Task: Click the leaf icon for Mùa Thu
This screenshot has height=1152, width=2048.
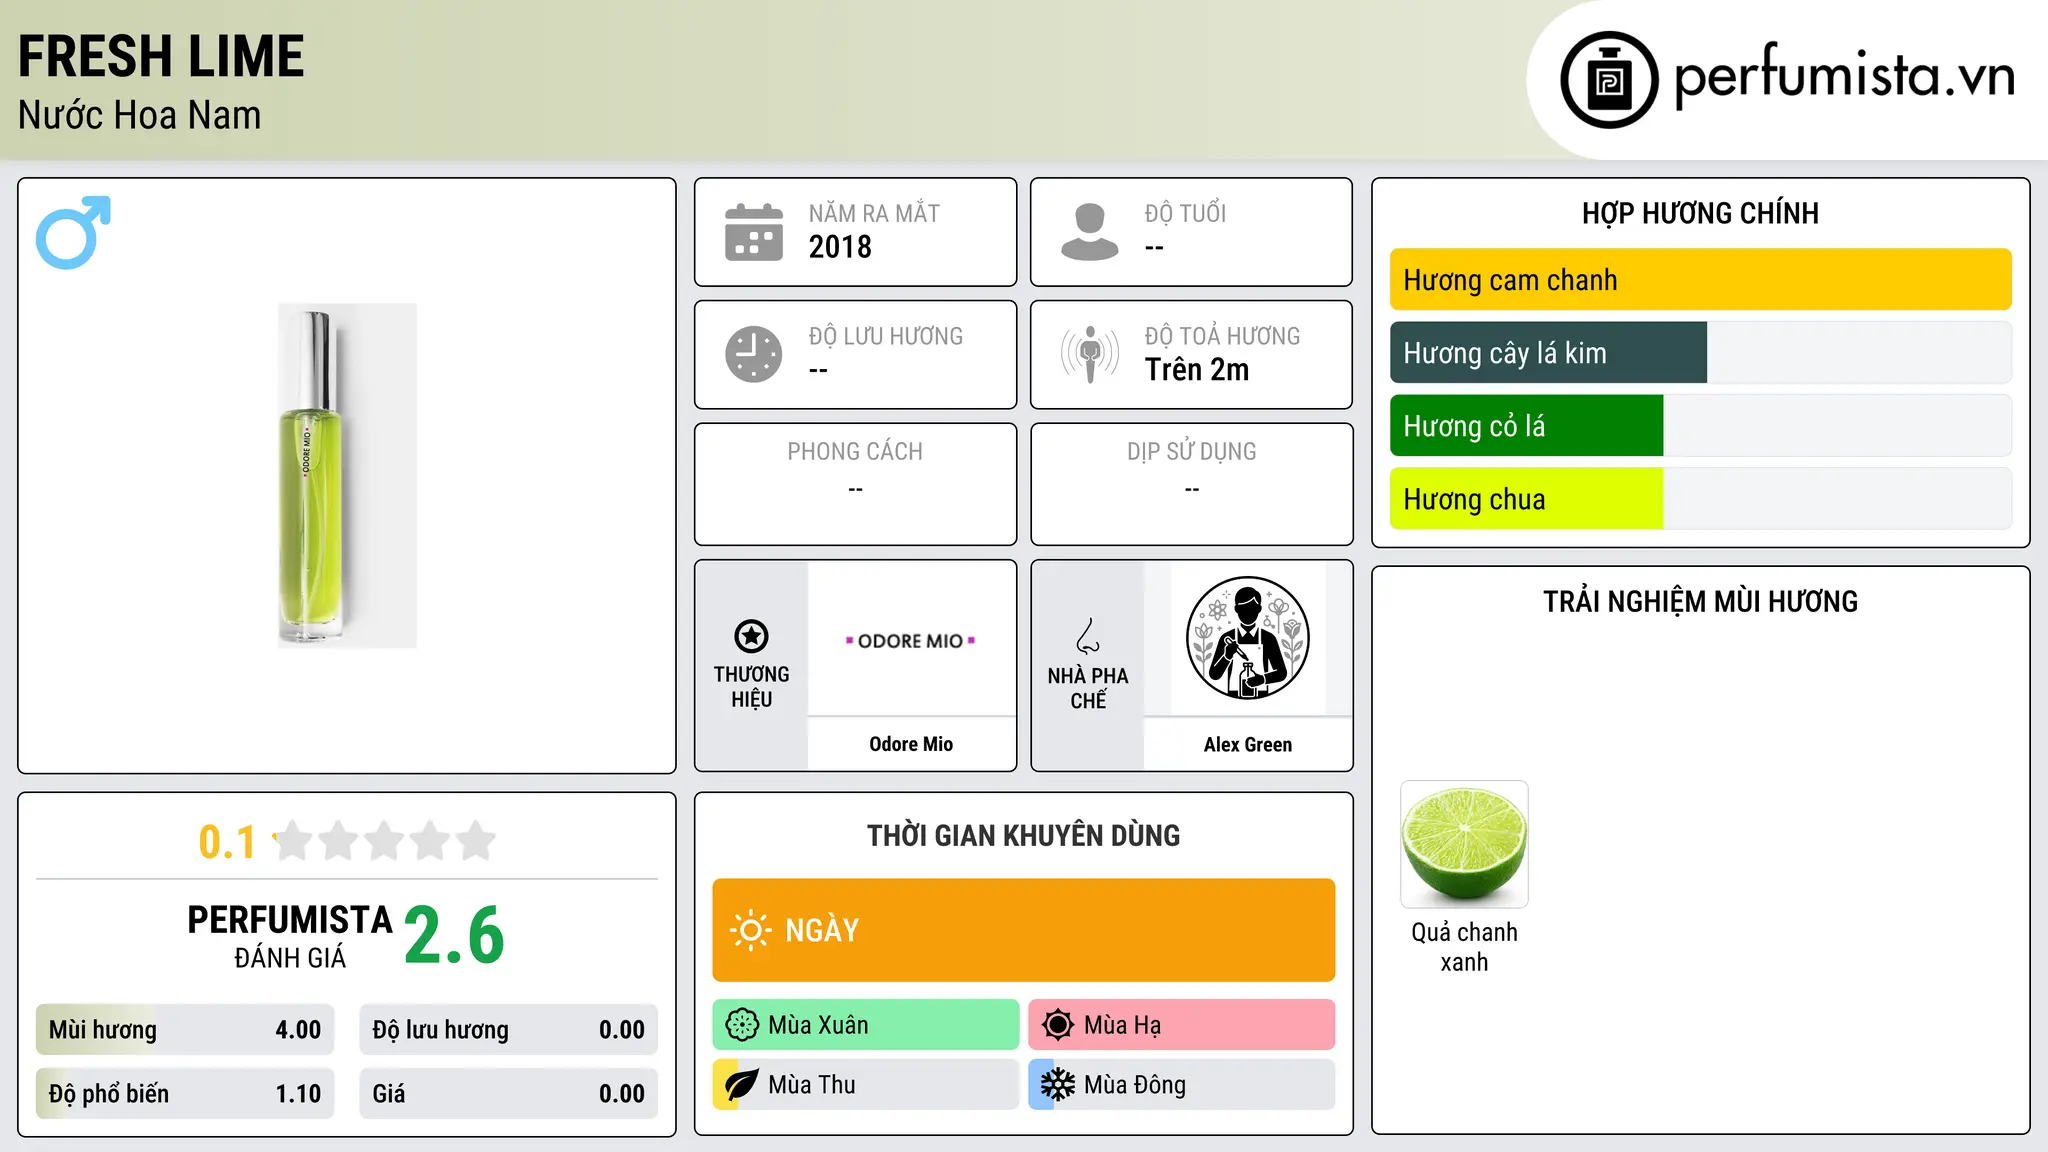Action: (x=742, y=1085)
